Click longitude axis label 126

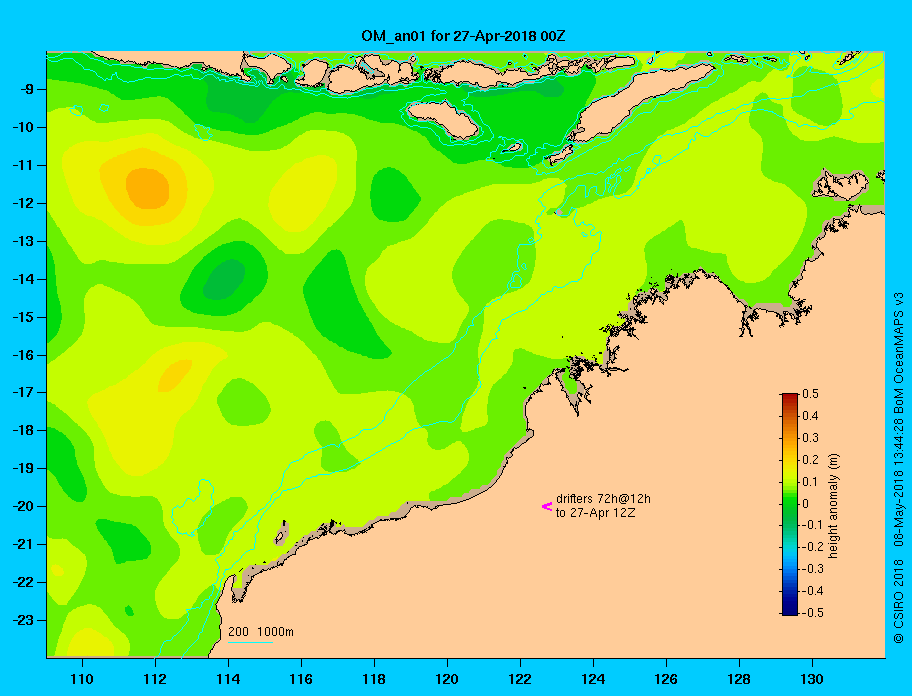tap(666, 679)
